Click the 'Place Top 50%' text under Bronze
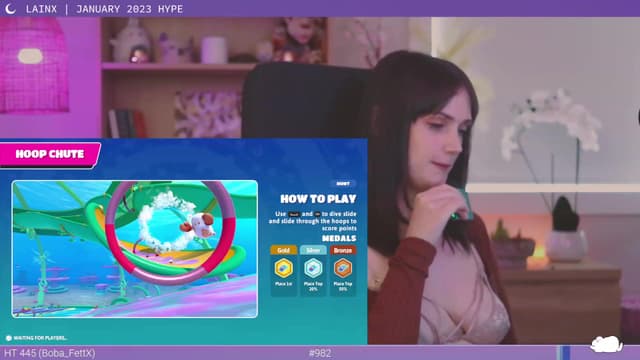The width and height of the screenshot is (640, 360). (343, 286)
